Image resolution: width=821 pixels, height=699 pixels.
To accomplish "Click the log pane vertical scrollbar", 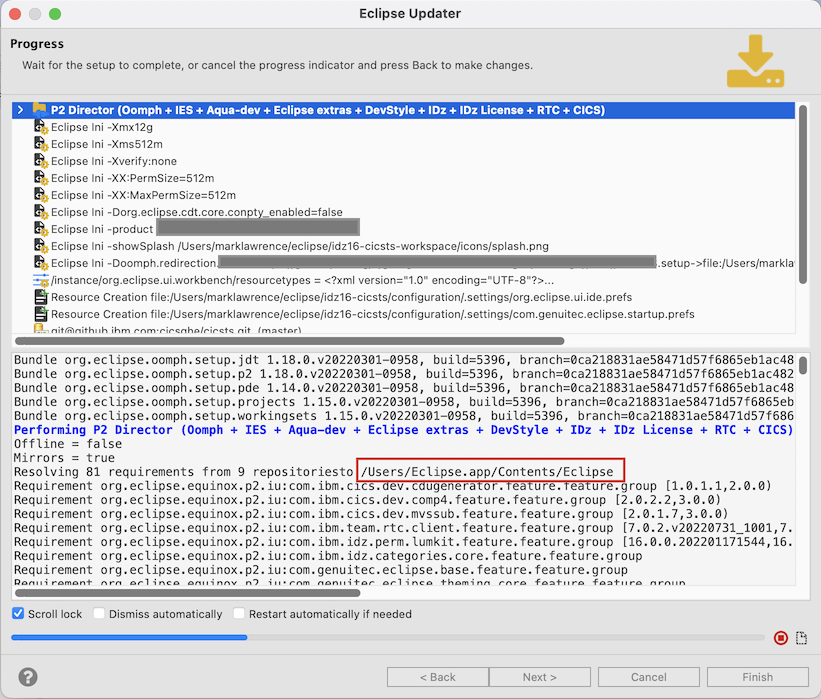I will click(803, 365).
